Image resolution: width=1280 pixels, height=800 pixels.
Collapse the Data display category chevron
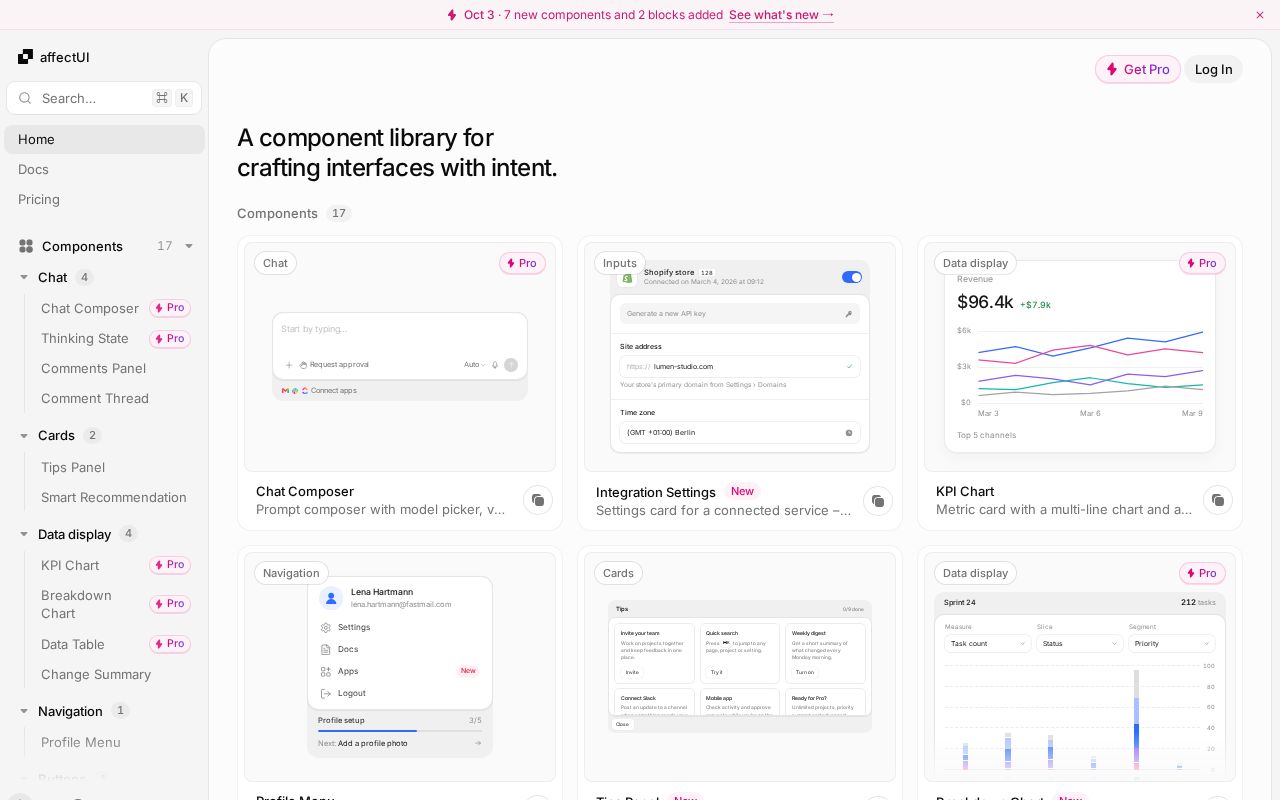point(24,534)
